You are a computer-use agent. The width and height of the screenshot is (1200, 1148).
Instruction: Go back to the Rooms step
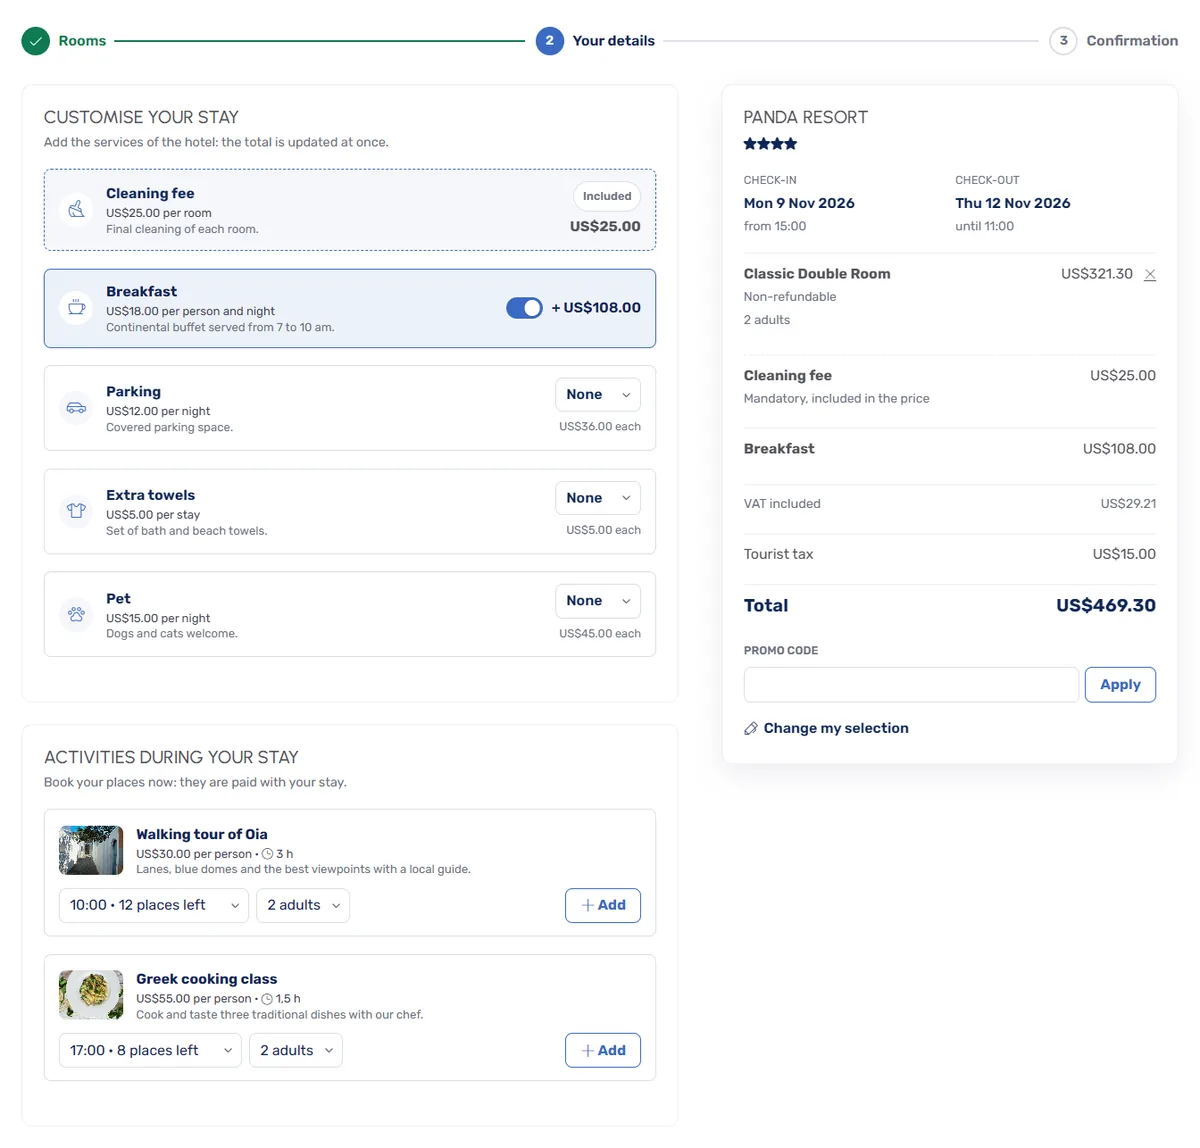(x=82, y=41)
